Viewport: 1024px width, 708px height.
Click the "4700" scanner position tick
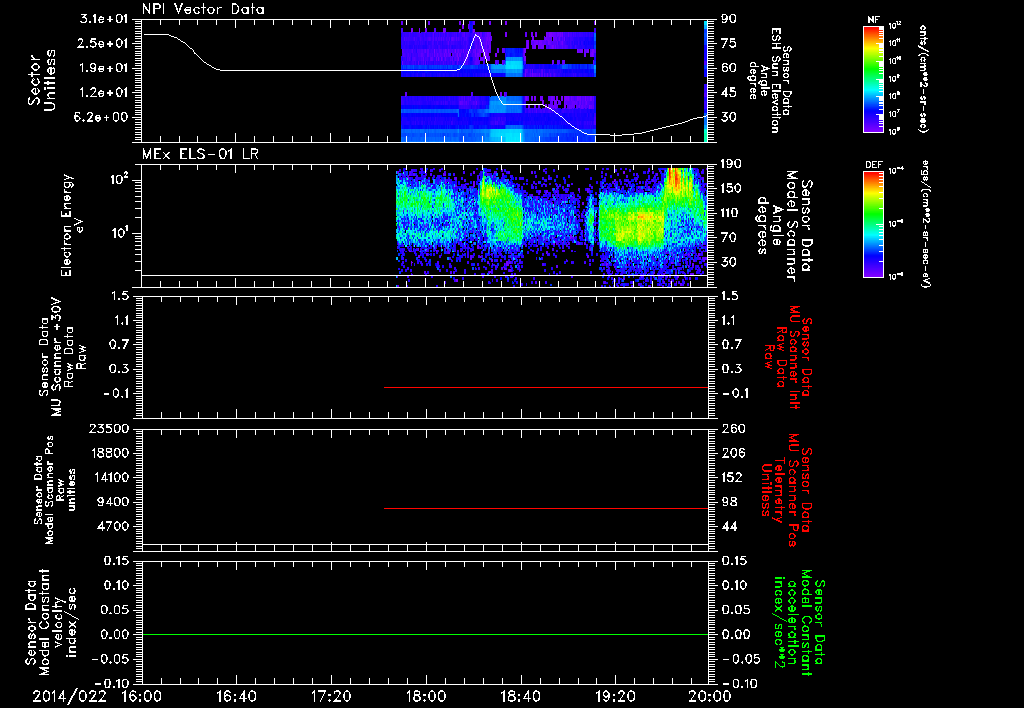(114, 526)
